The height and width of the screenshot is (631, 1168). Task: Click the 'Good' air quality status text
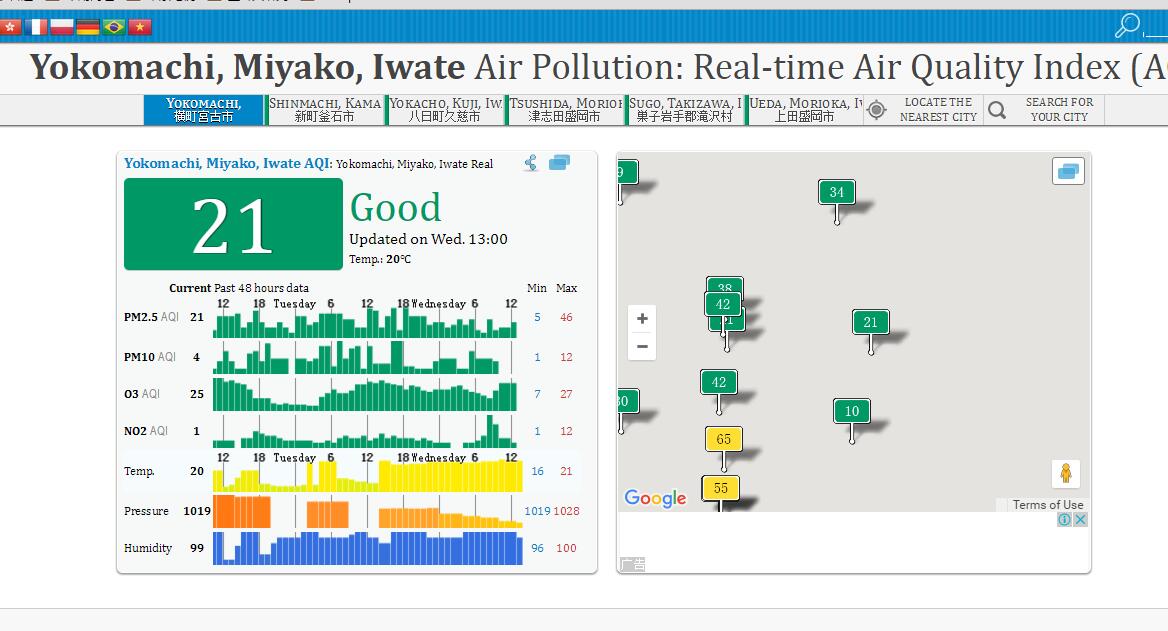(x=396, y=207)
